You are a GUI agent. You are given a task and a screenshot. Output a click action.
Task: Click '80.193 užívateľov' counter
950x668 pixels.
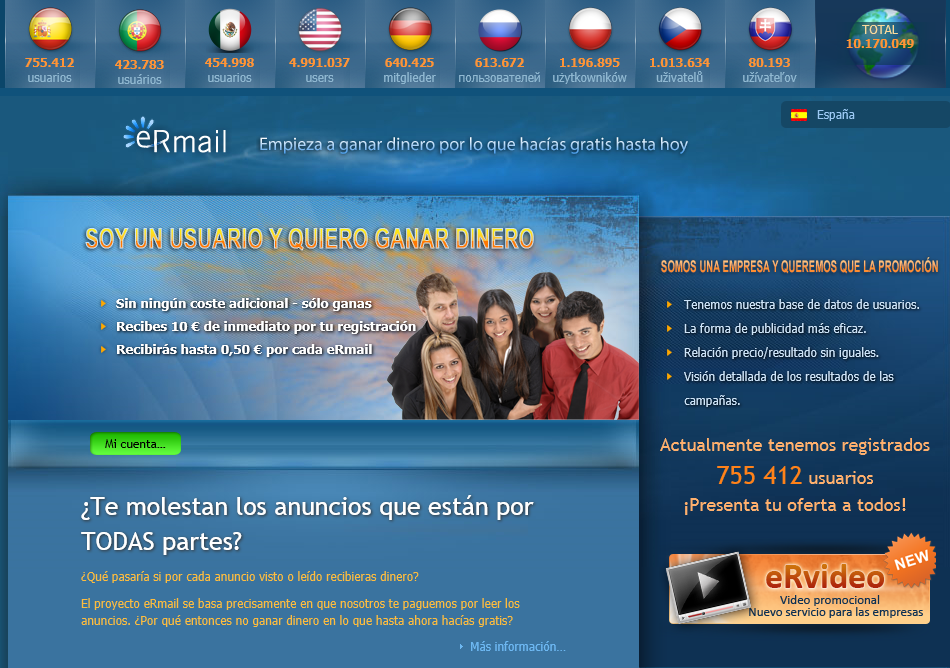(769, 70)
